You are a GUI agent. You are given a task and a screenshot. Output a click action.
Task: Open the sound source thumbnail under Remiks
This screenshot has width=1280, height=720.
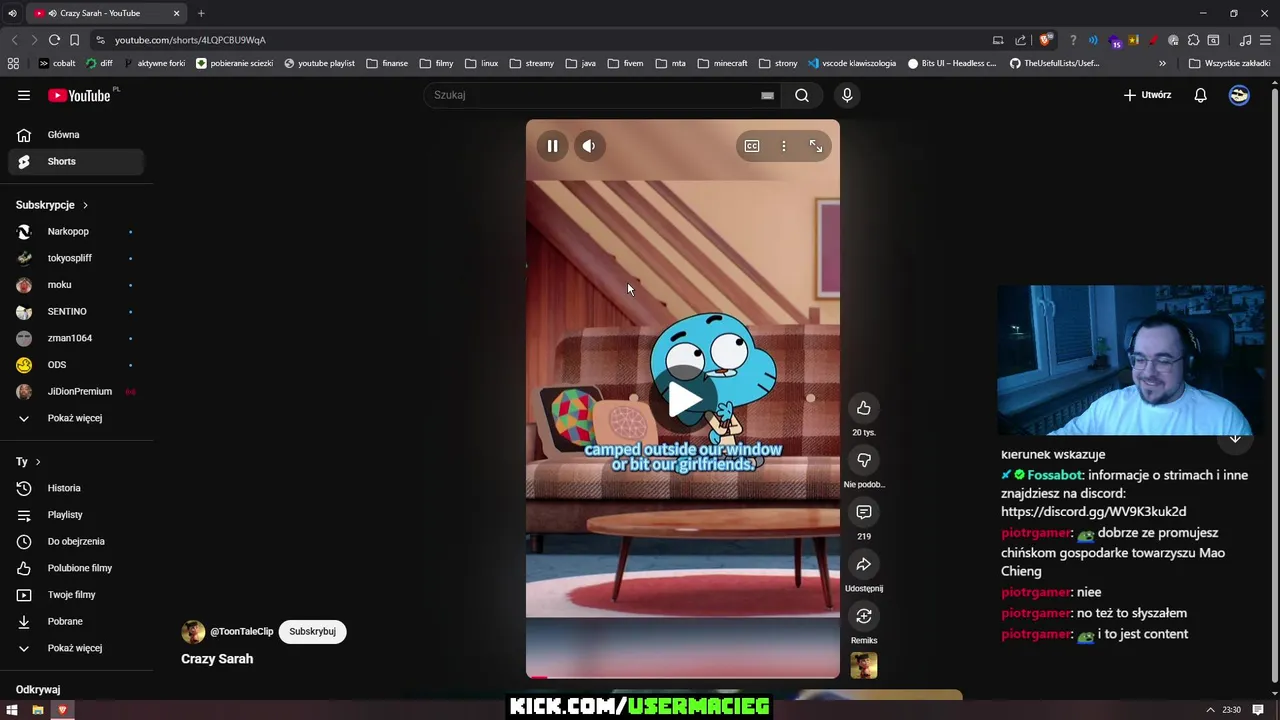click(x=864, y=665)
